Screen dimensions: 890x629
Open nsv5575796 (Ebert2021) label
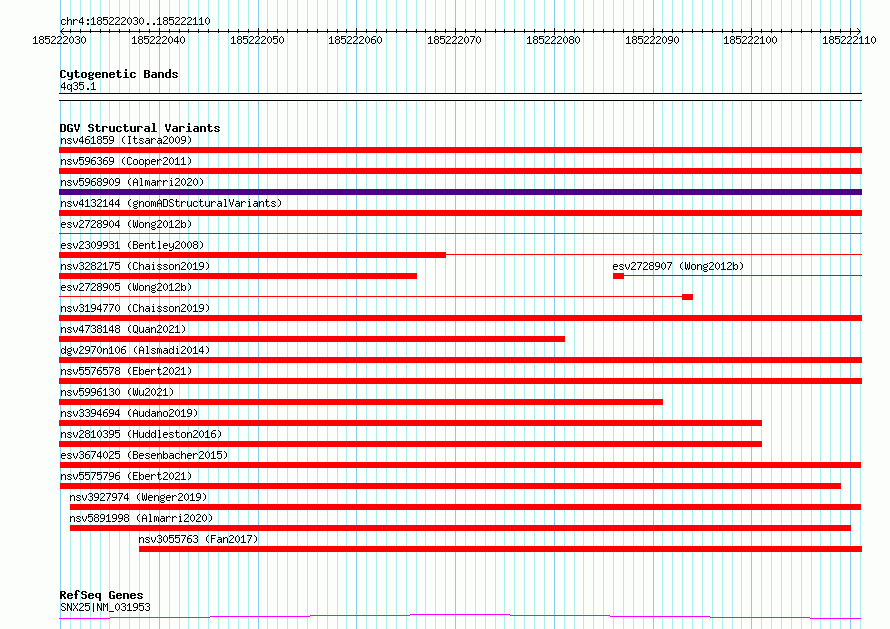point(126,476)
